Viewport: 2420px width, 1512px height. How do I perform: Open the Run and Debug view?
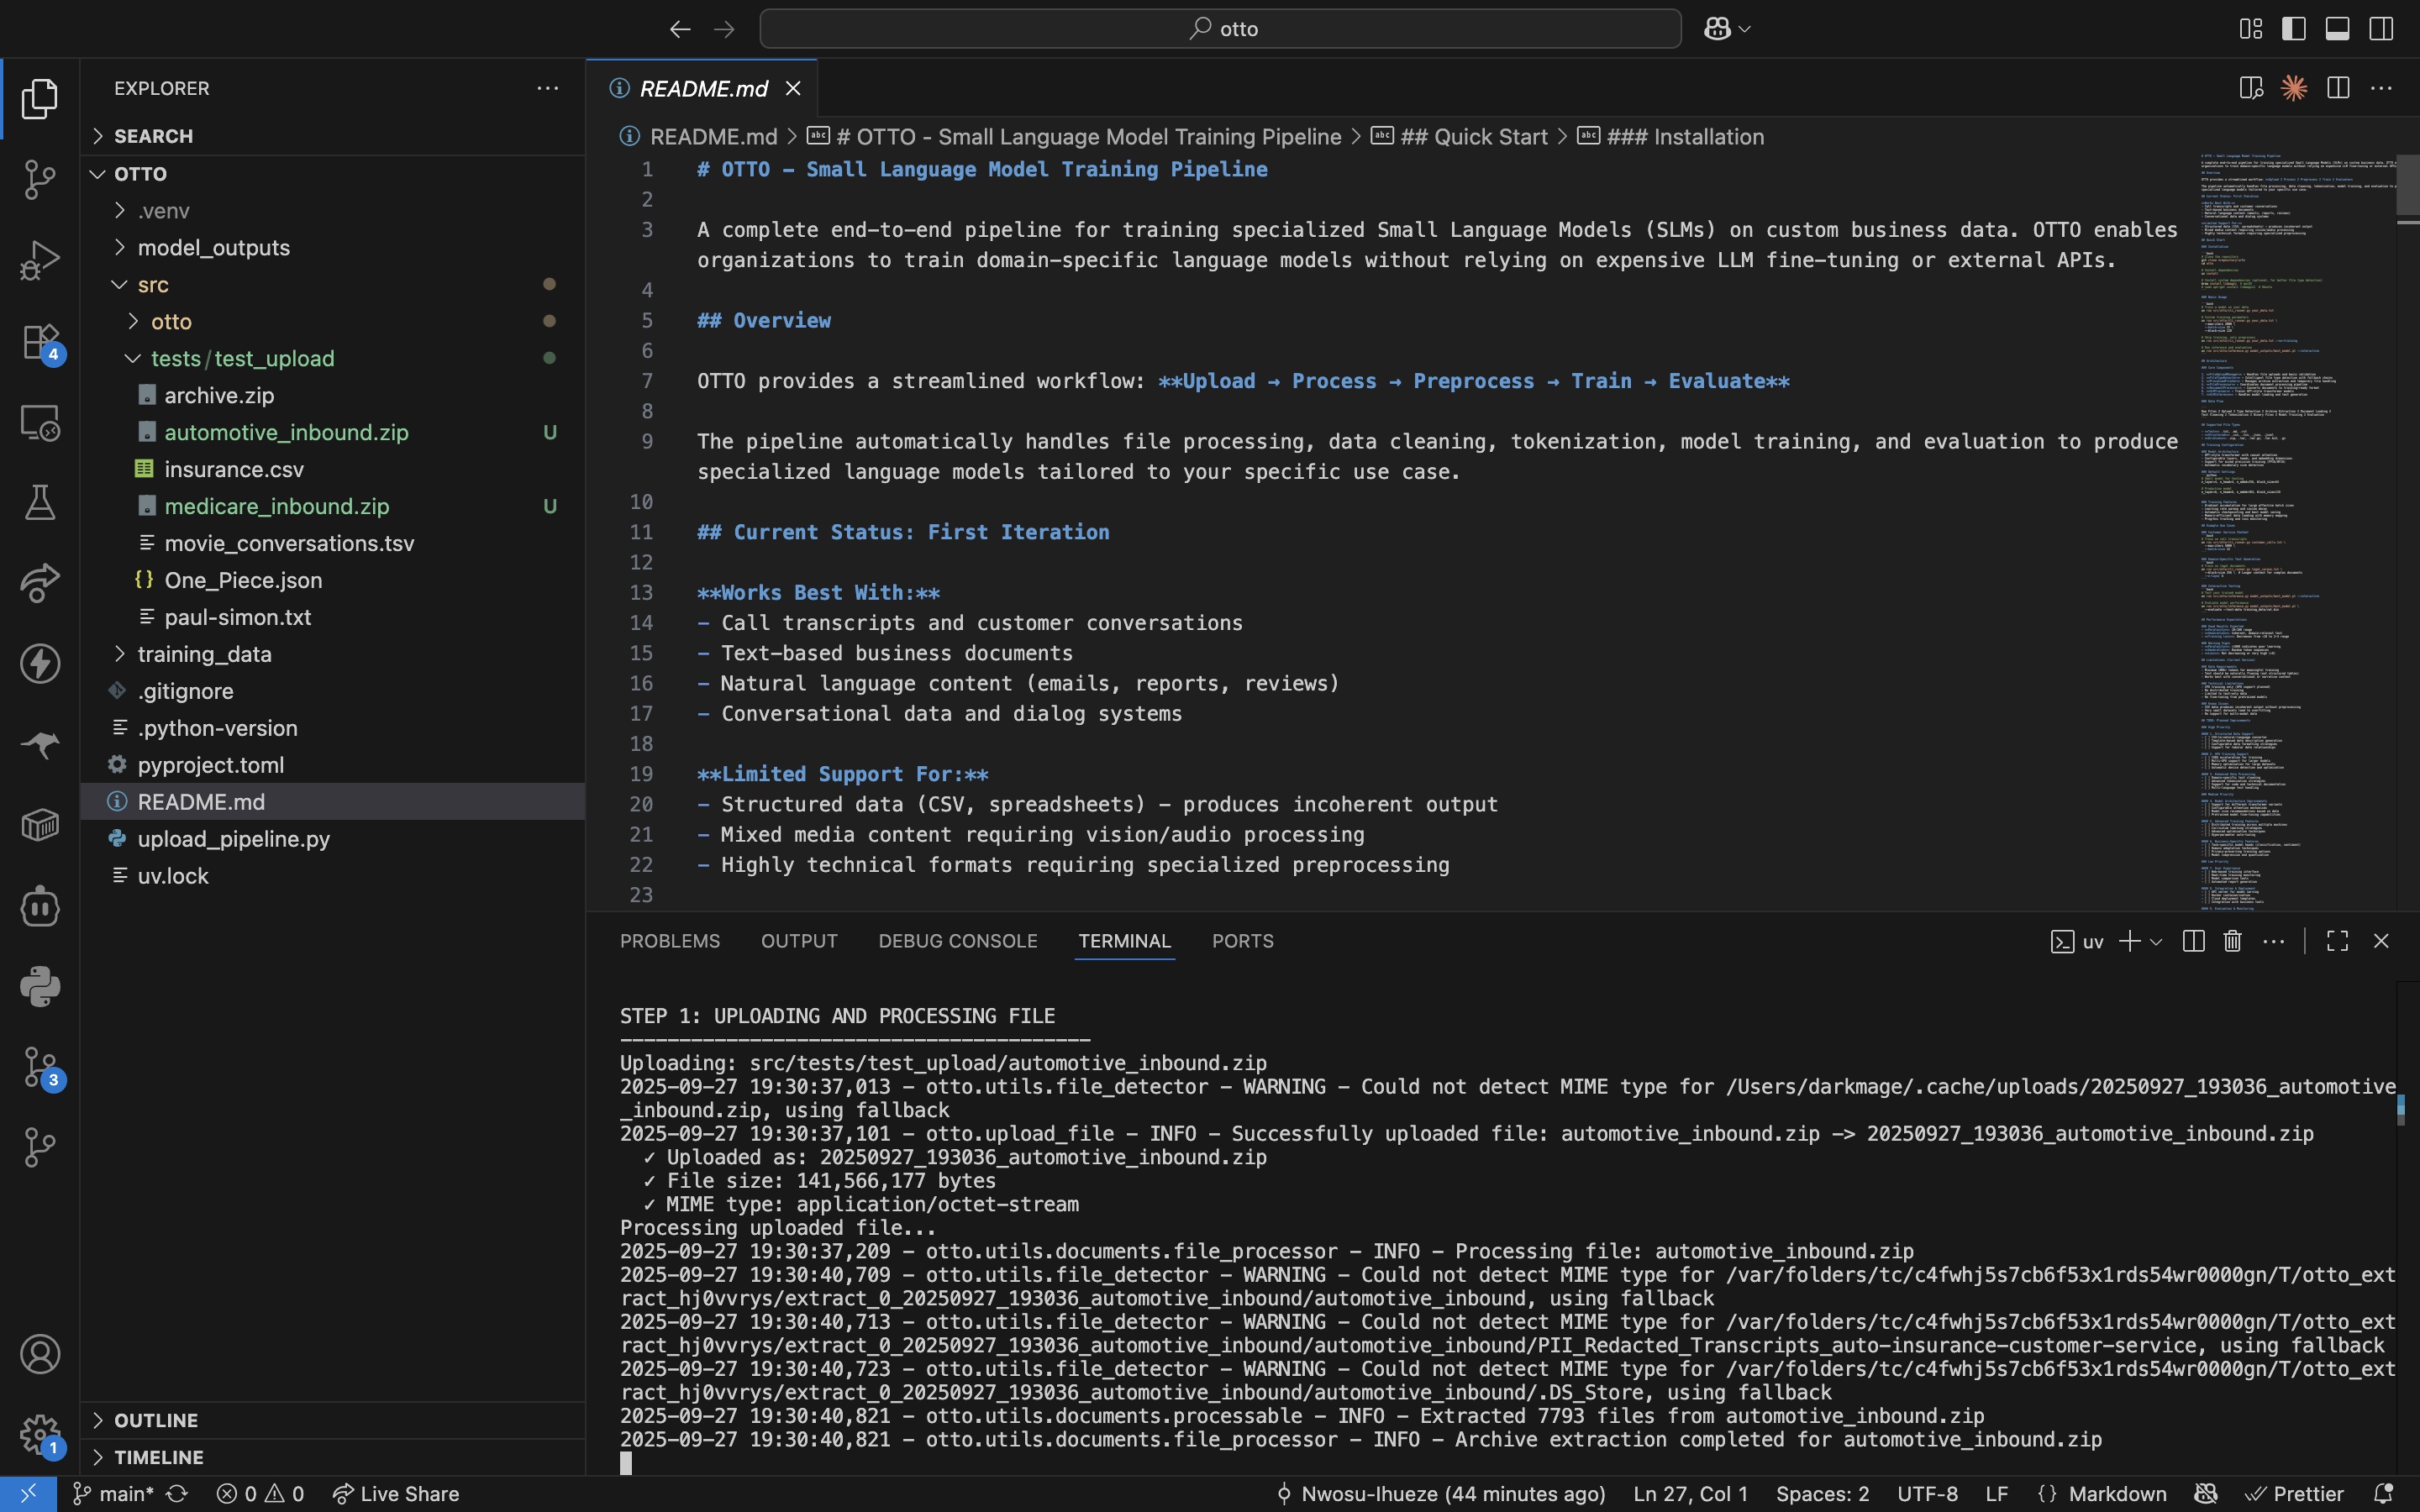pos(40,259)
